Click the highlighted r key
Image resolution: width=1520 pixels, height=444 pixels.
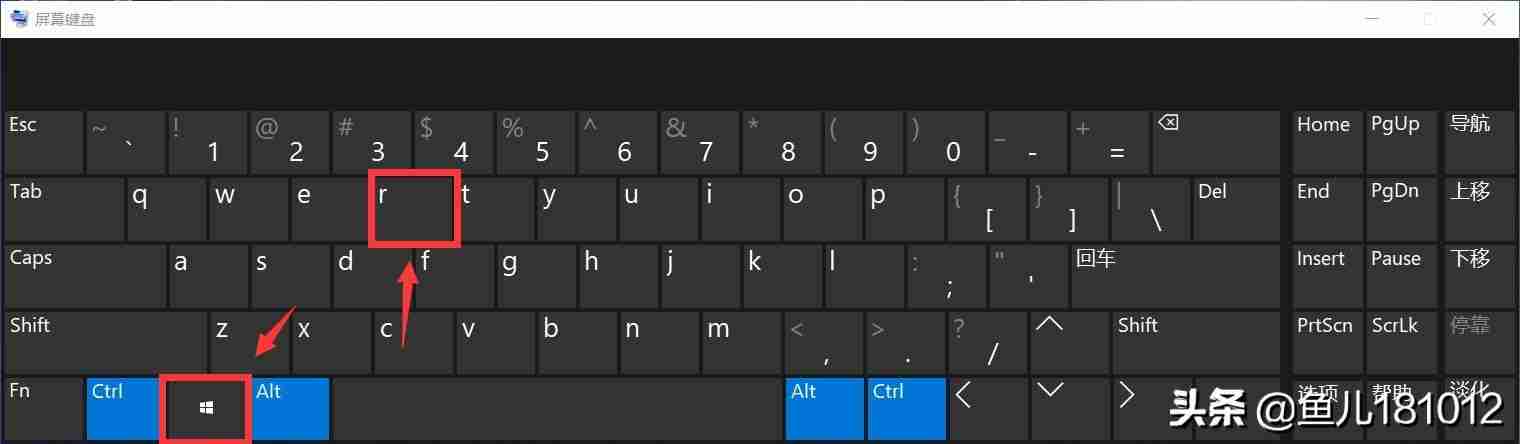(x=413, y=208)
